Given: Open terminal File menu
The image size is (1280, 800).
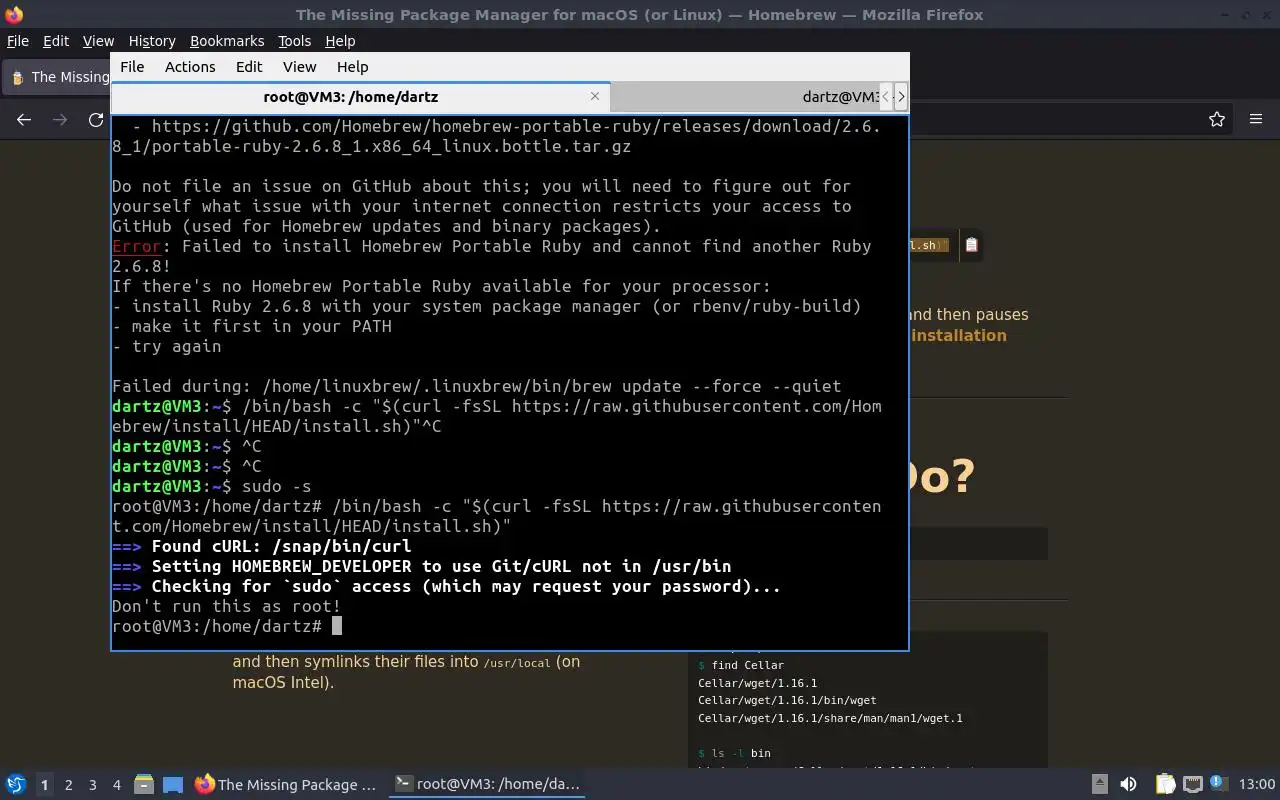Looking at the screenshot, I should click(x=132, y=67).
